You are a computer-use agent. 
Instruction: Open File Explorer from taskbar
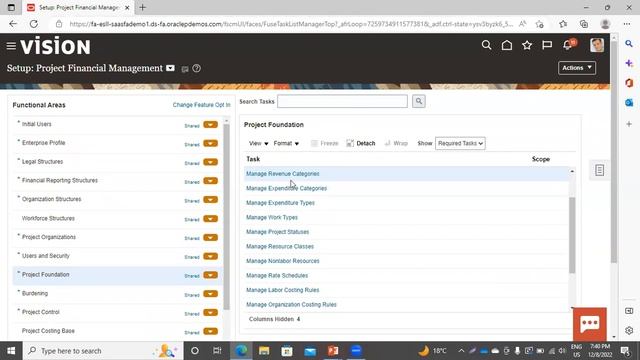pos(264,351)
